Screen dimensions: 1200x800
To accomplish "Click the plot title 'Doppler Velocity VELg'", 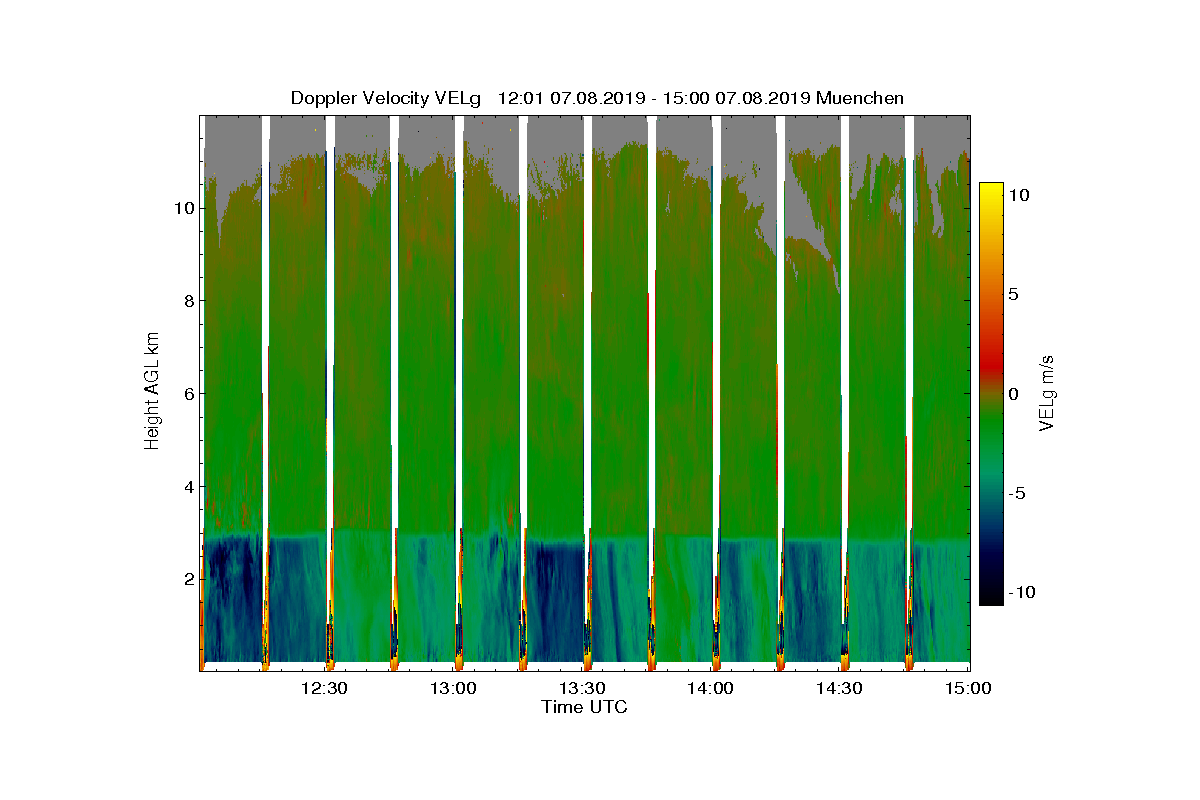I will click(x=386, y=98).
